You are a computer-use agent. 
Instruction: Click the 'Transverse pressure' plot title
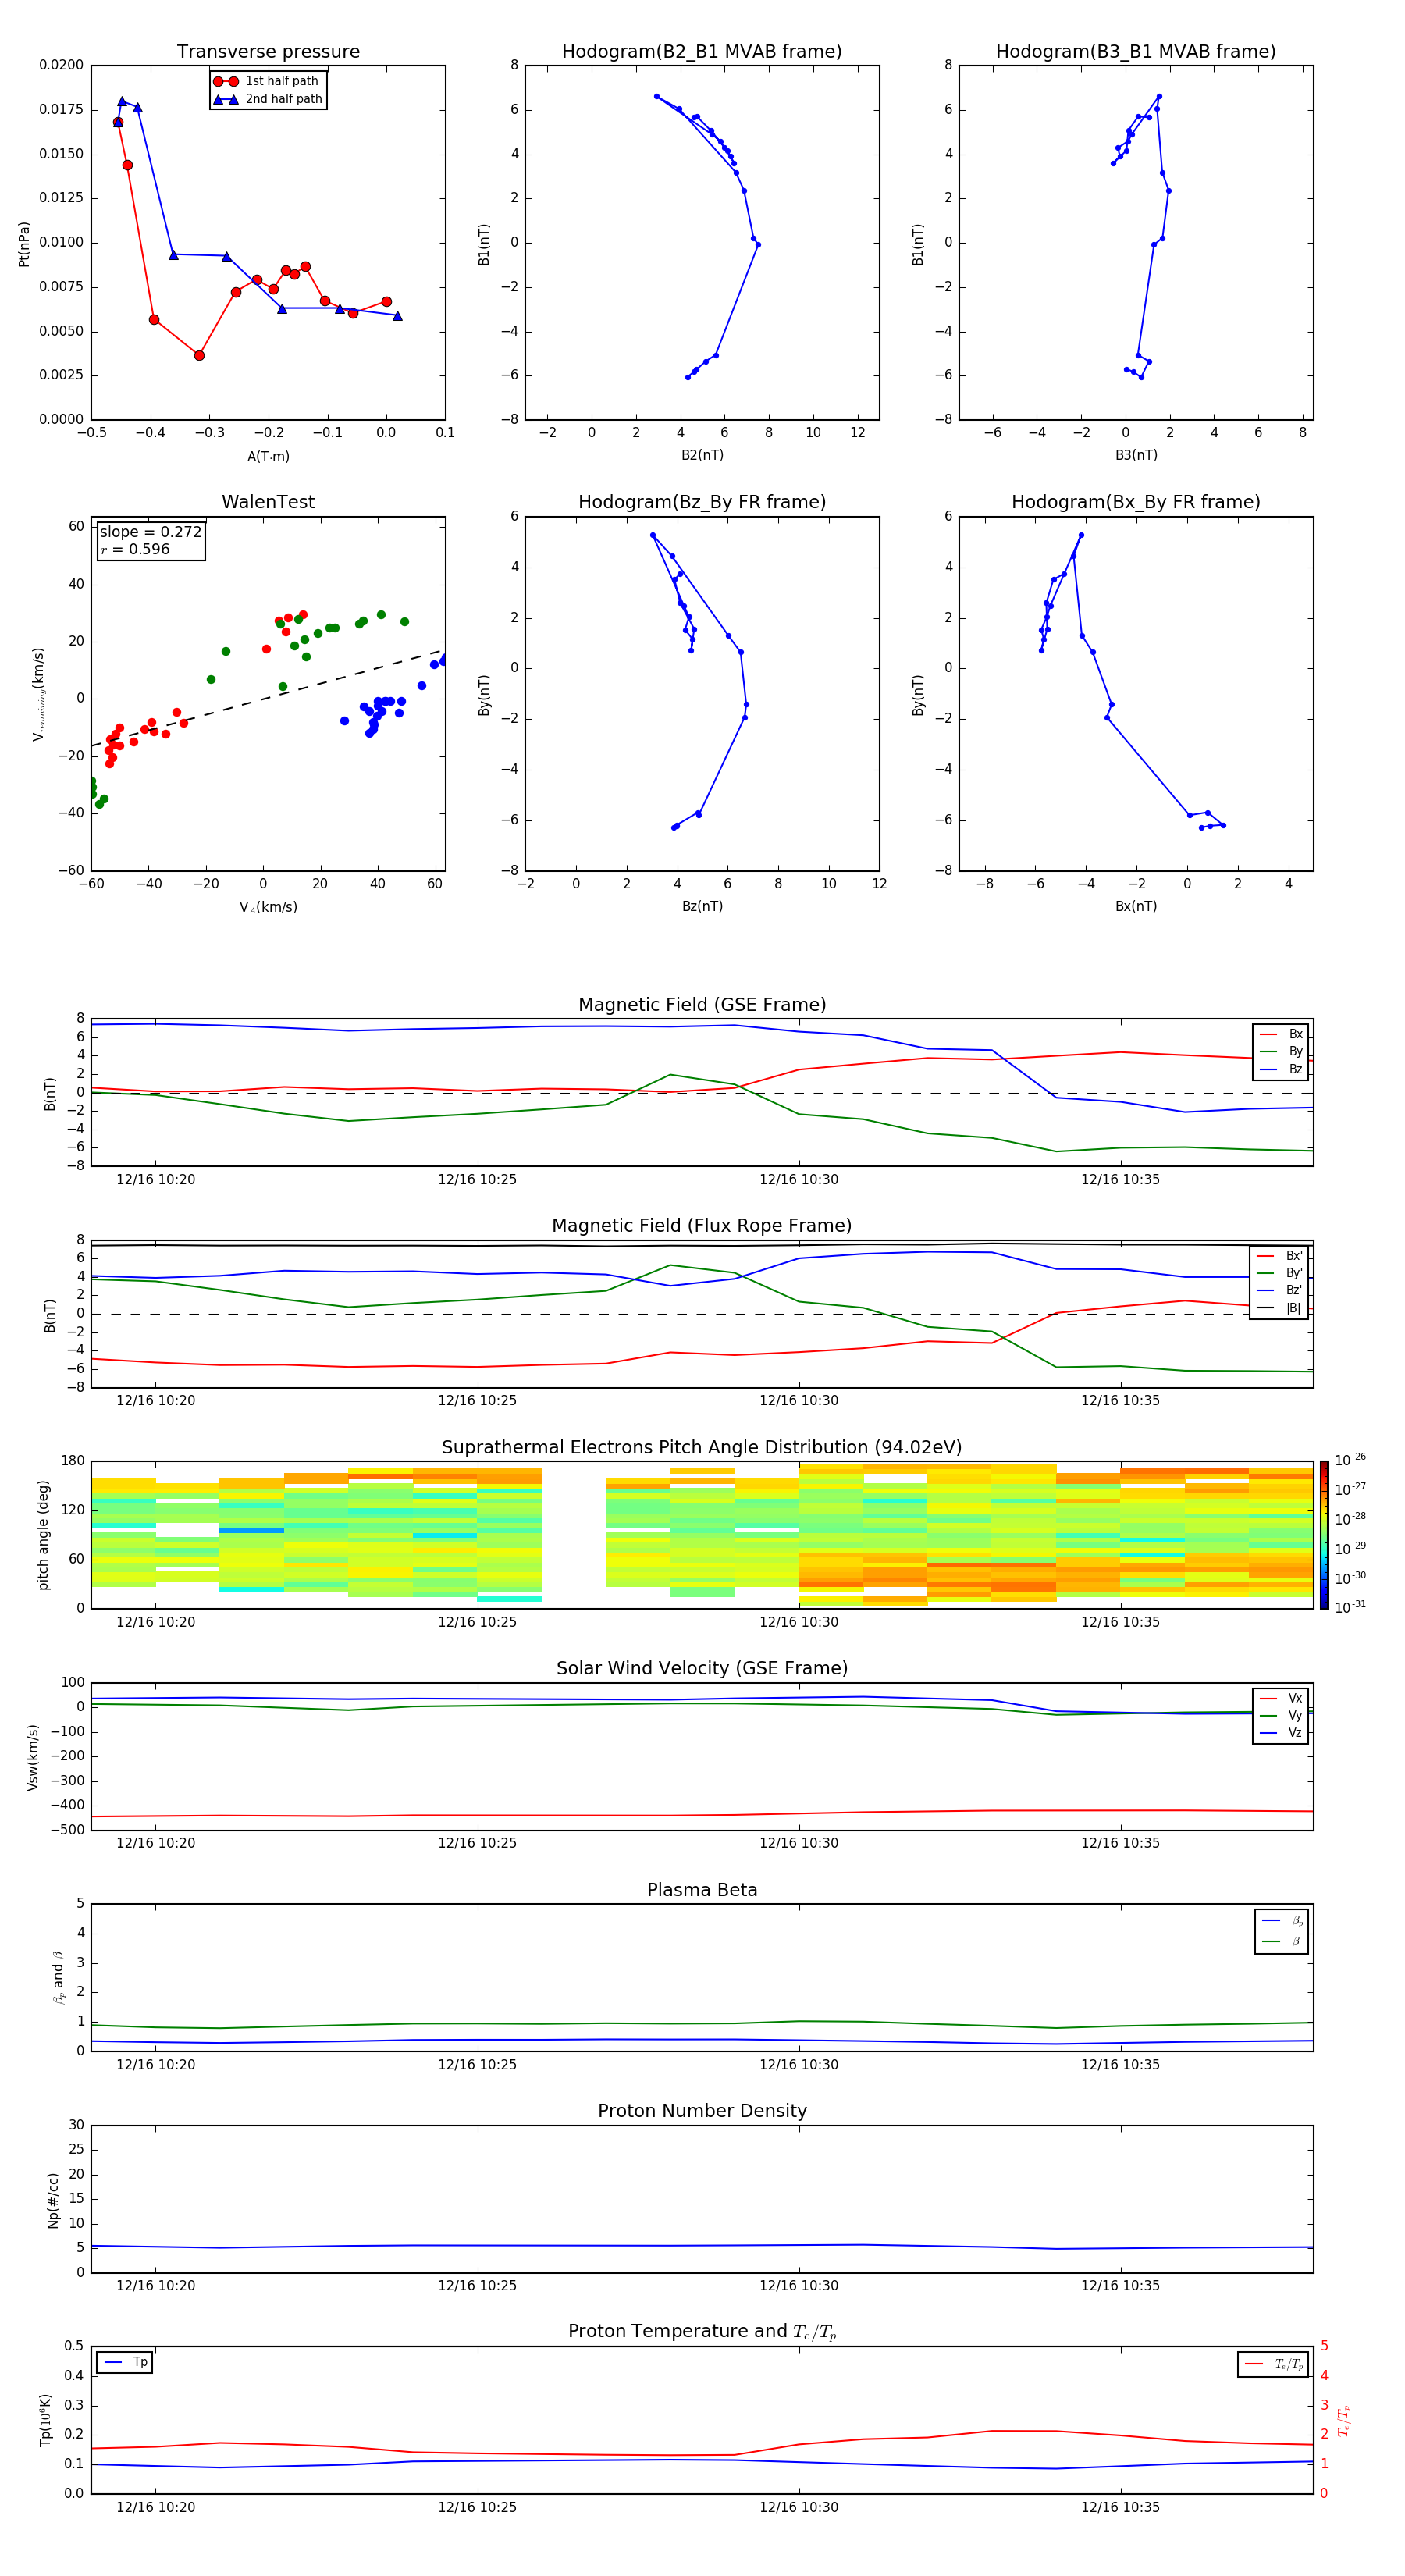[x=268, y=52]
